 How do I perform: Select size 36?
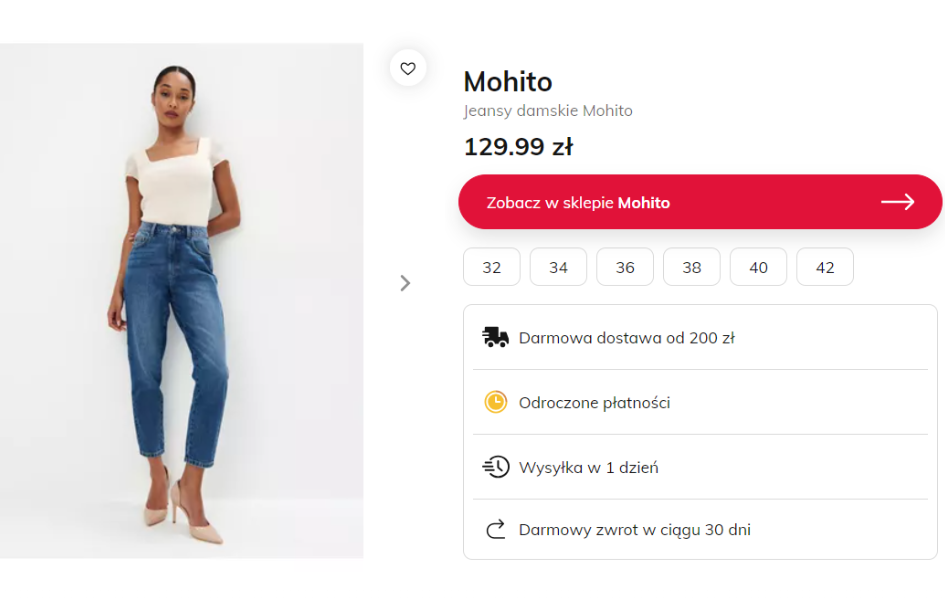[625, 267]
